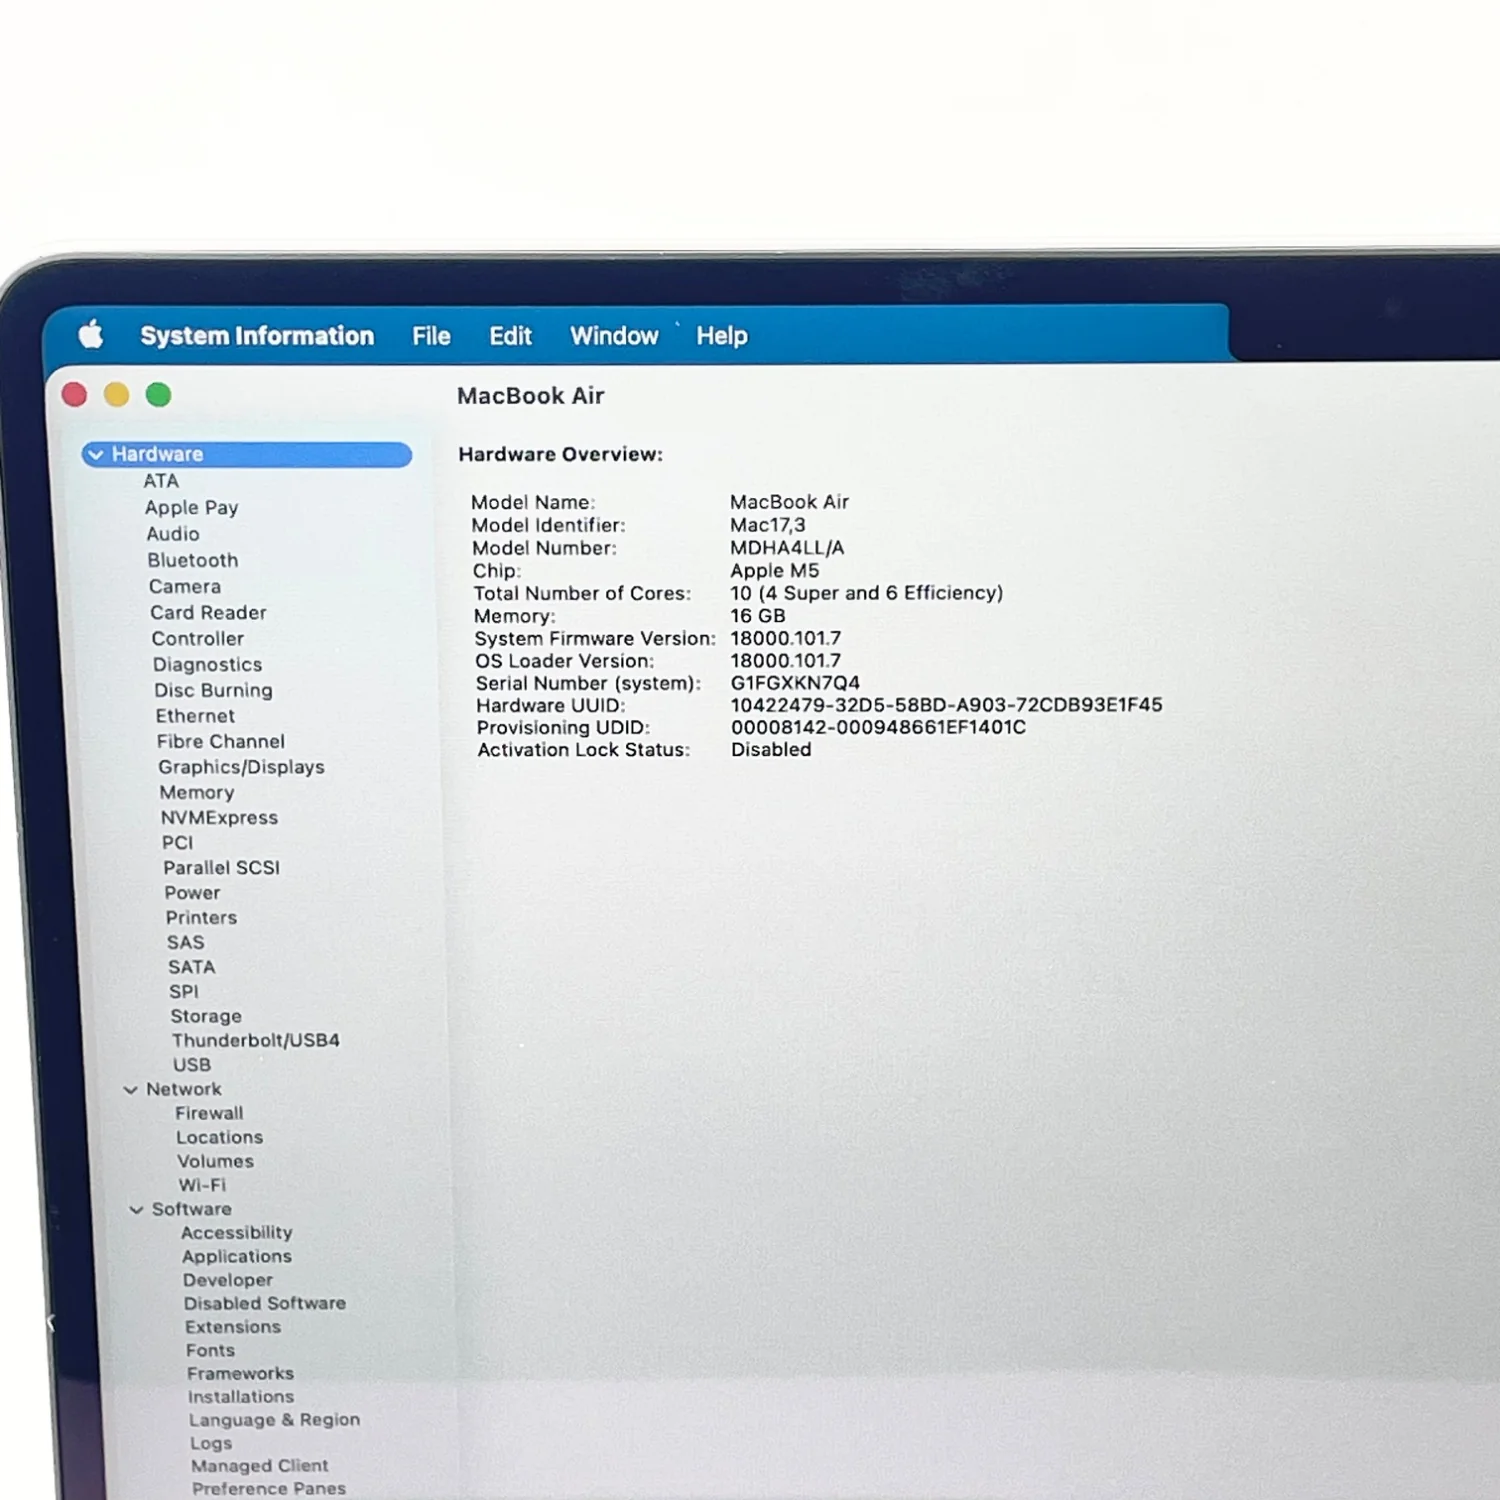This screenshot has width=1500, height=1500.
Task: Select Memory in the sidebar
Action: coord(197,793)
